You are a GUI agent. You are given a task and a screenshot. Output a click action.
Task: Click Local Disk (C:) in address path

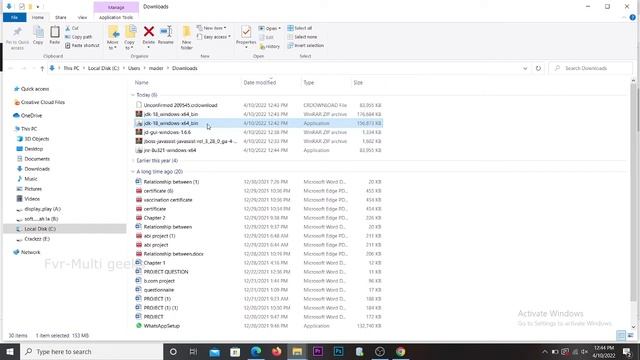(x=103, y=68)
